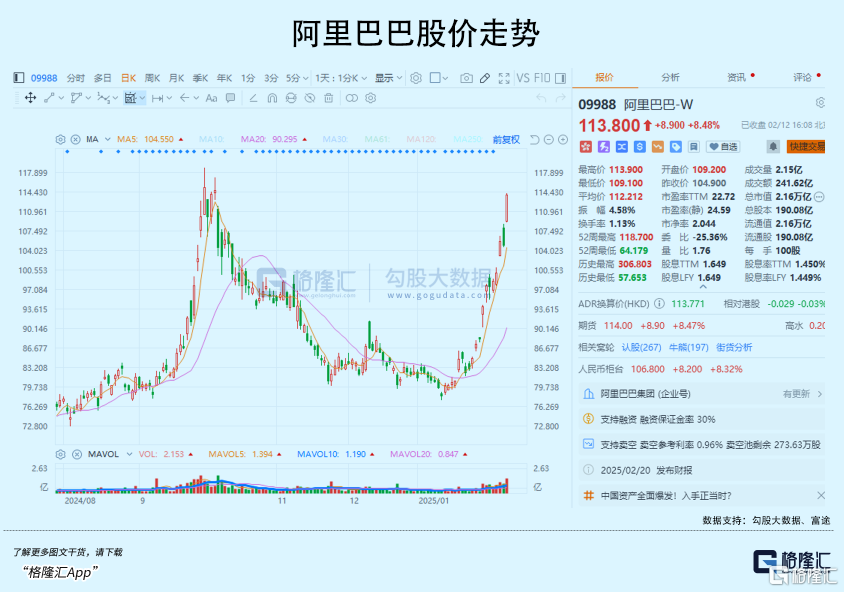The height and width of the screenshot is (592, 844).
Task: Open quote panel settings gear
Action: pos(820,102)
